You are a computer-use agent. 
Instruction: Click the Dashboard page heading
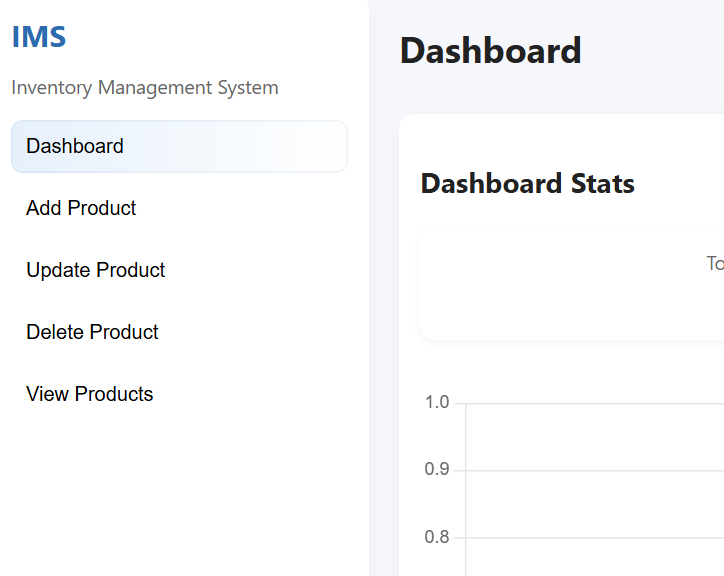coord(490,50)
